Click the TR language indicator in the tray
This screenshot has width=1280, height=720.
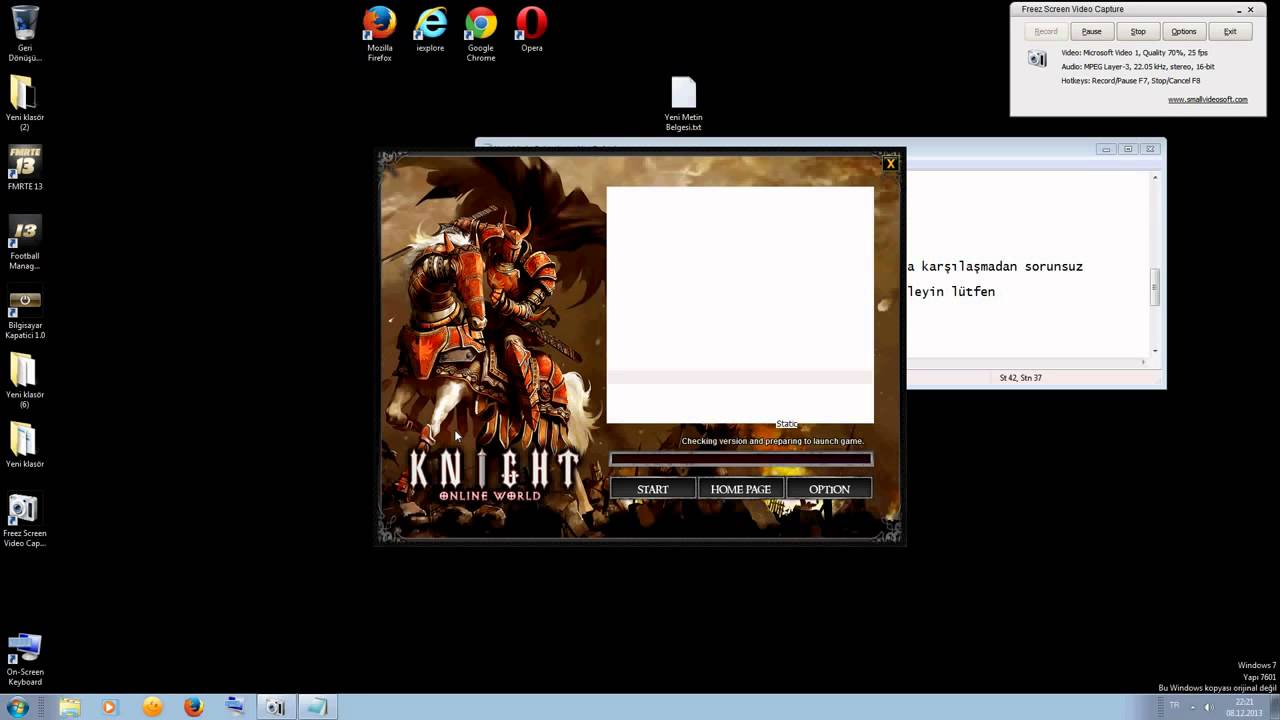[1174, 706]
